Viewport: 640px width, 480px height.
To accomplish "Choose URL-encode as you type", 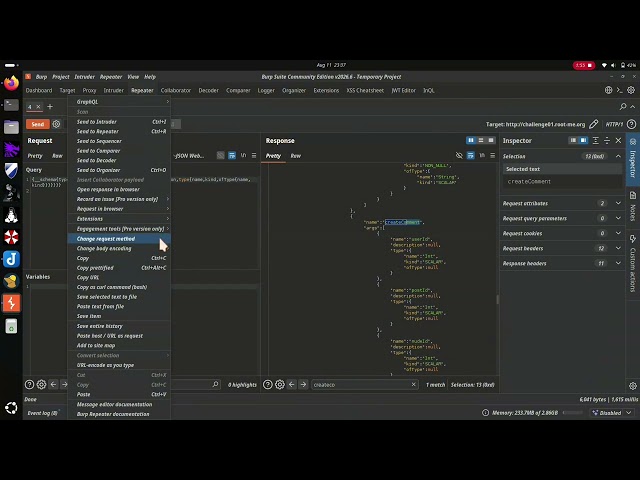I will (119, 365).
